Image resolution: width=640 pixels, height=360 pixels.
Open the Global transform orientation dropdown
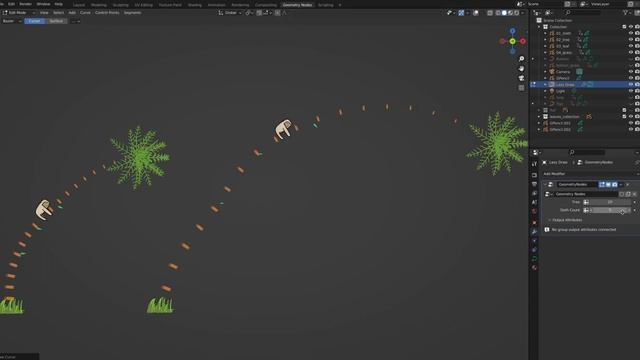230,13
